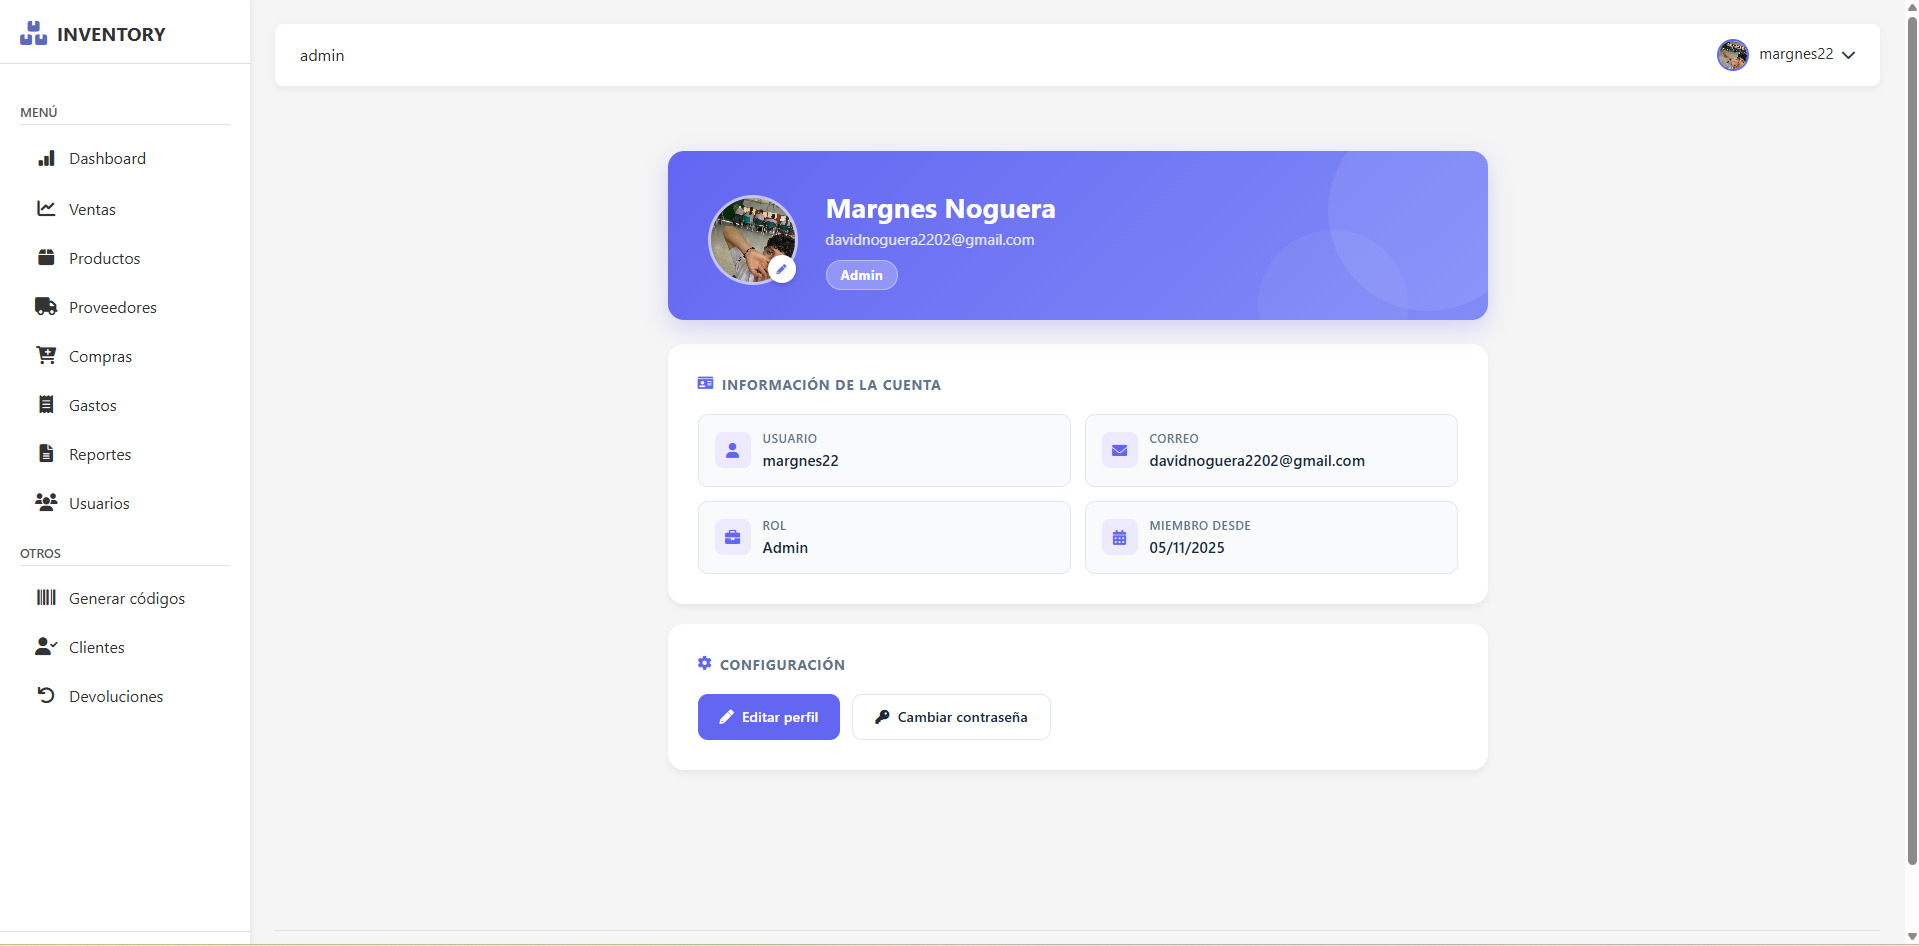Expand the user menu chevron in the header

(x=1850, y=55)
